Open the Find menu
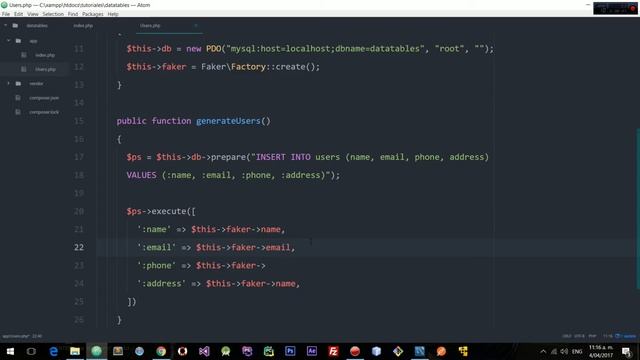The image size is (640, 360). pyautogui.click(x=73, y=14)
